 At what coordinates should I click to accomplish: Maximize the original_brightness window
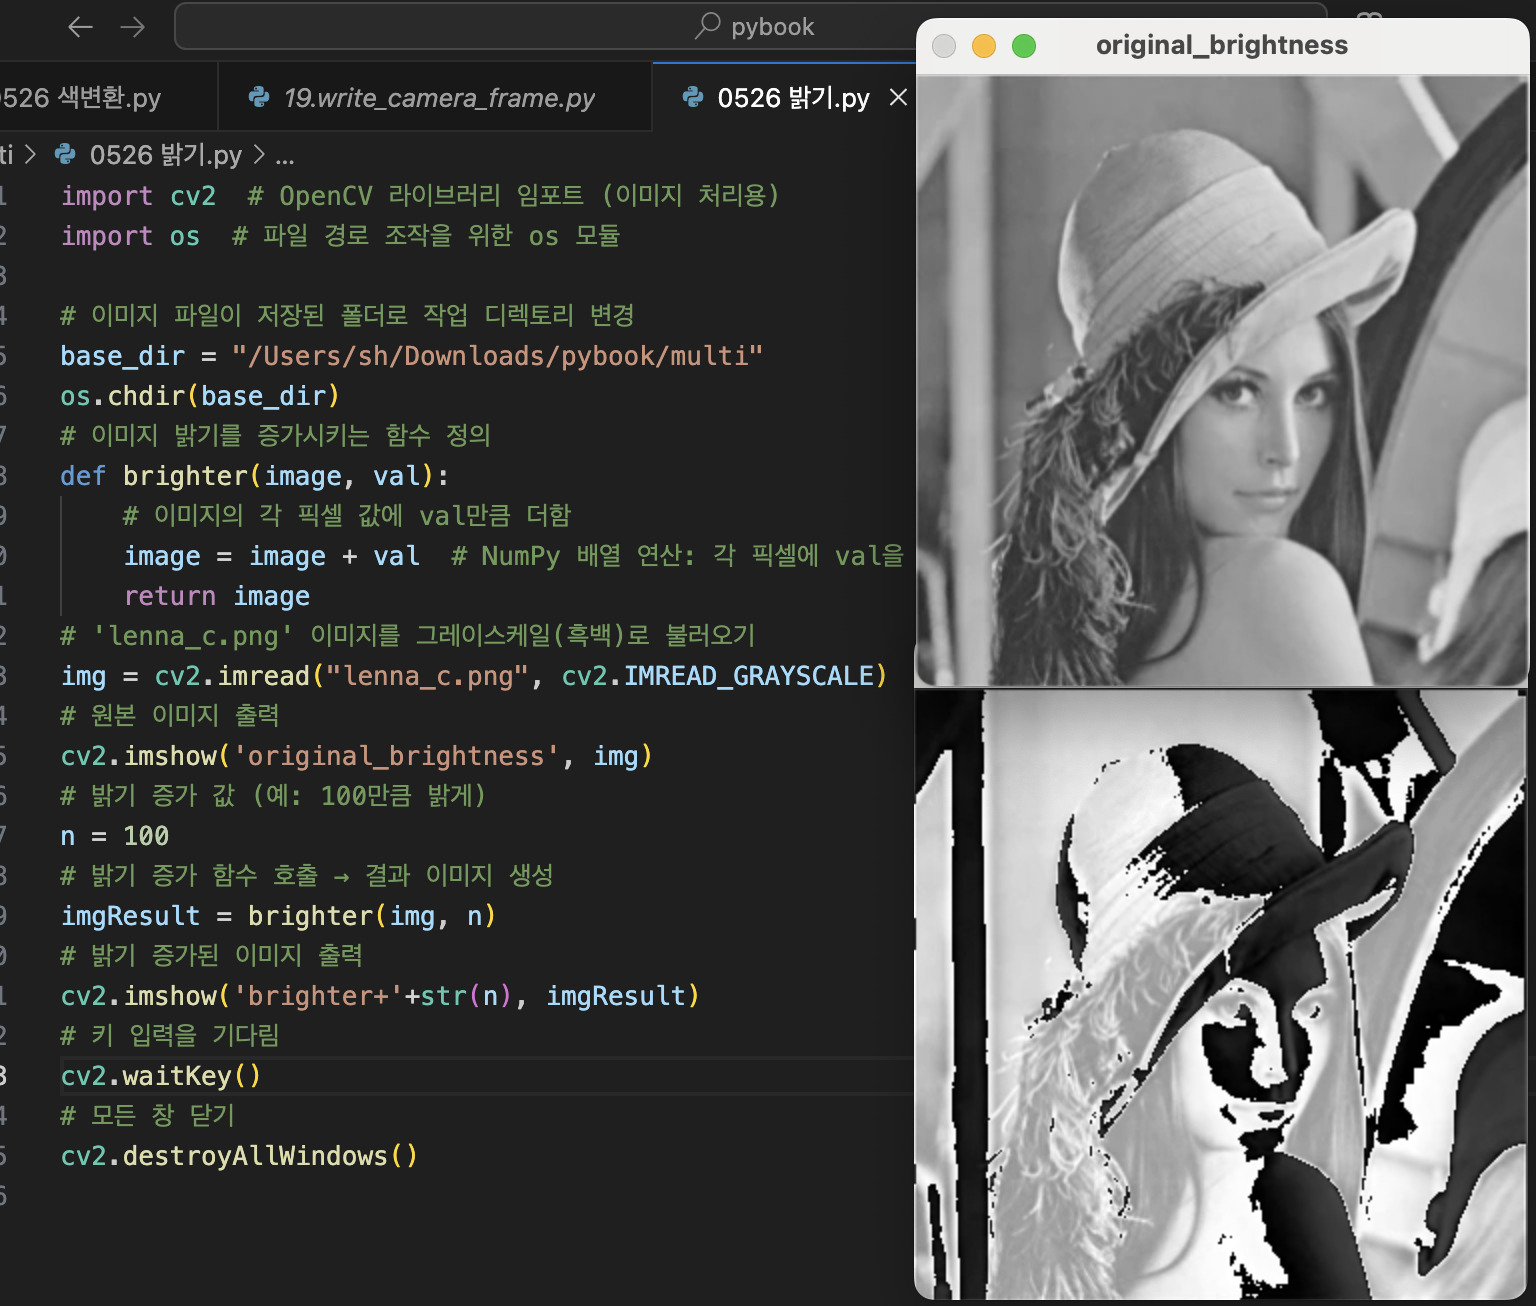[x=1024, y=46]
